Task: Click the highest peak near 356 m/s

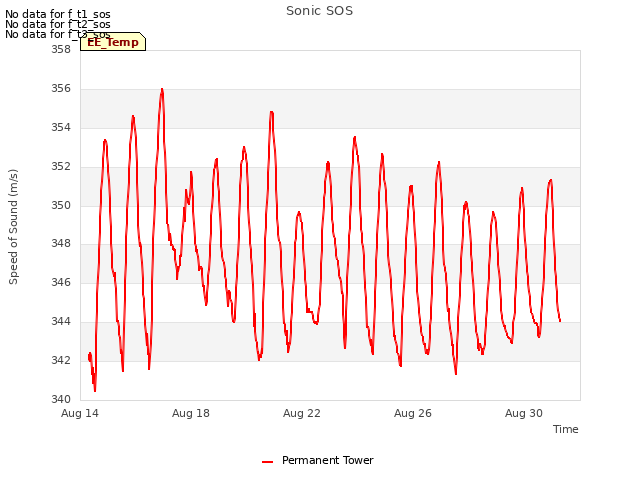Action: (162, 89)
